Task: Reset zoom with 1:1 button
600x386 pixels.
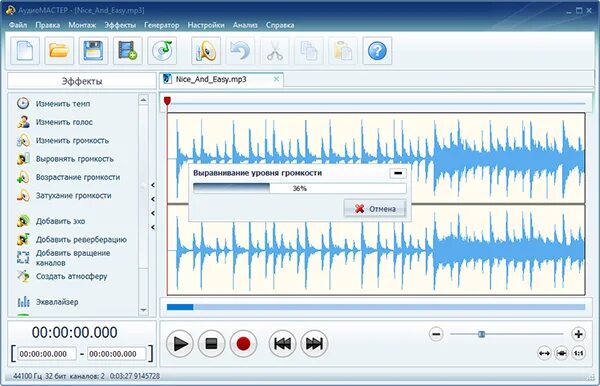Action: (579, 353)
